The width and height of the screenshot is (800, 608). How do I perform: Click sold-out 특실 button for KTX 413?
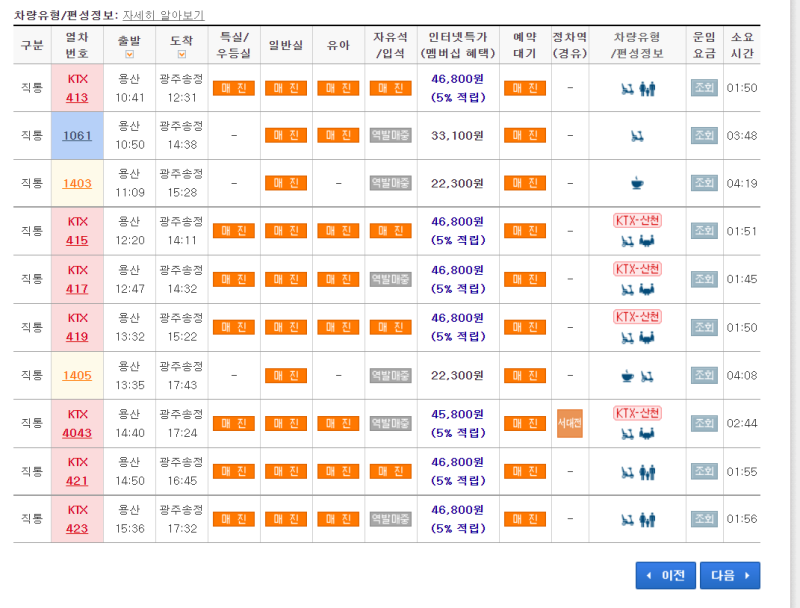click(x=234, y=88)
